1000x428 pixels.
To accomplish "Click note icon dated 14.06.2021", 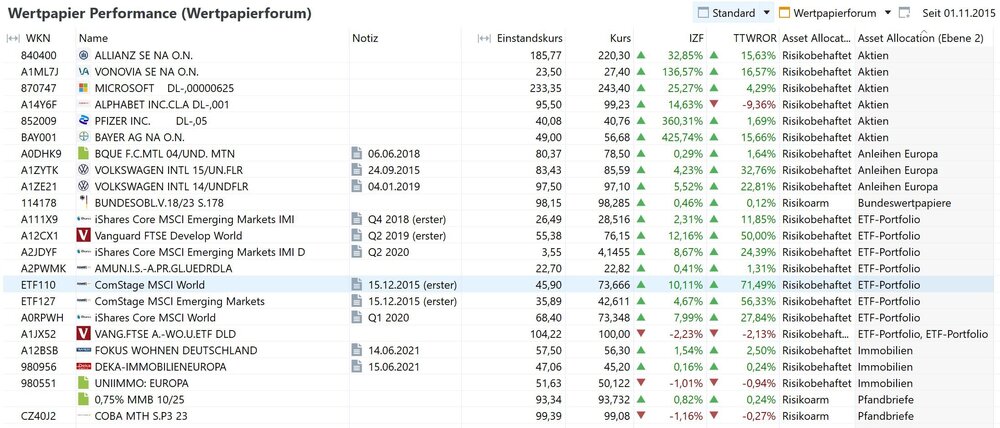I will point(357,350).
